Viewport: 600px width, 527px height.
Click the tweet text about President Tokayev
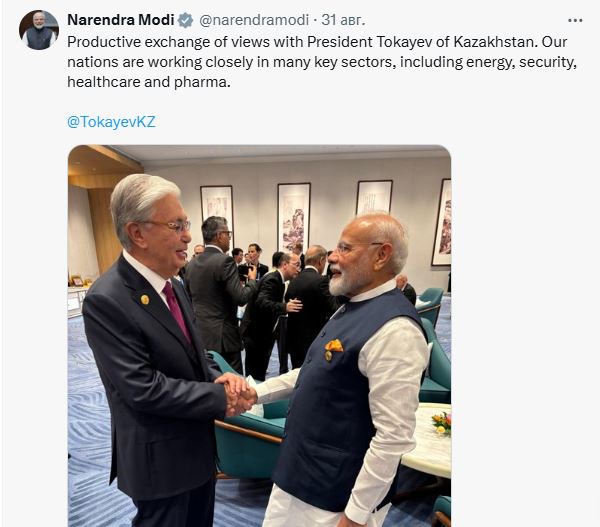click(x=322, y=62)
